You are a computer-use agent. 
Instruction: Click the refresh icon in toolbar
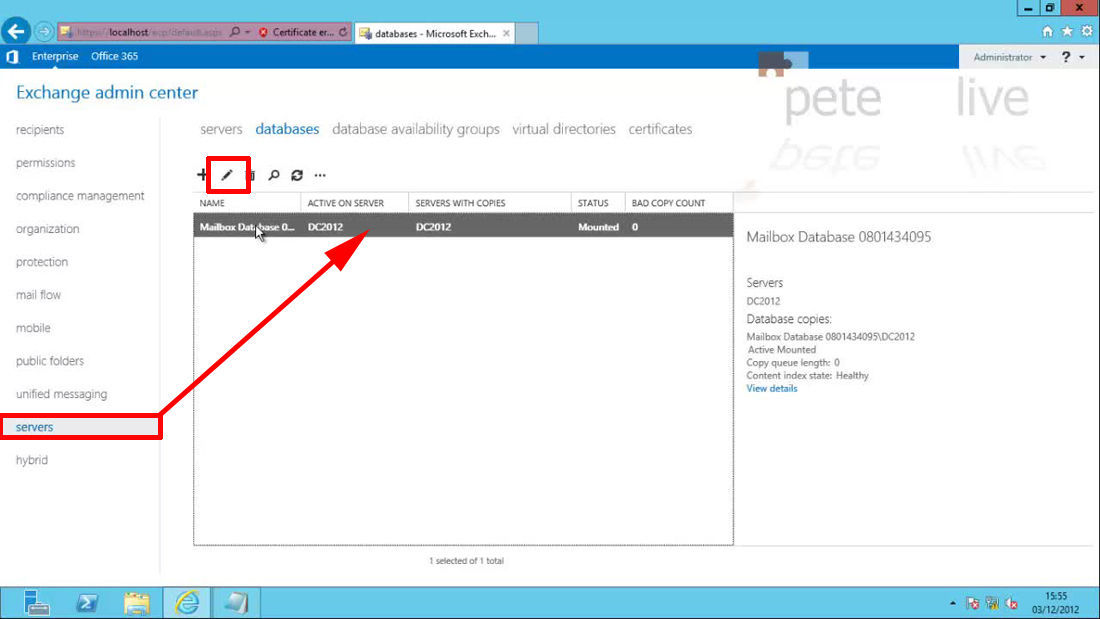297,175
